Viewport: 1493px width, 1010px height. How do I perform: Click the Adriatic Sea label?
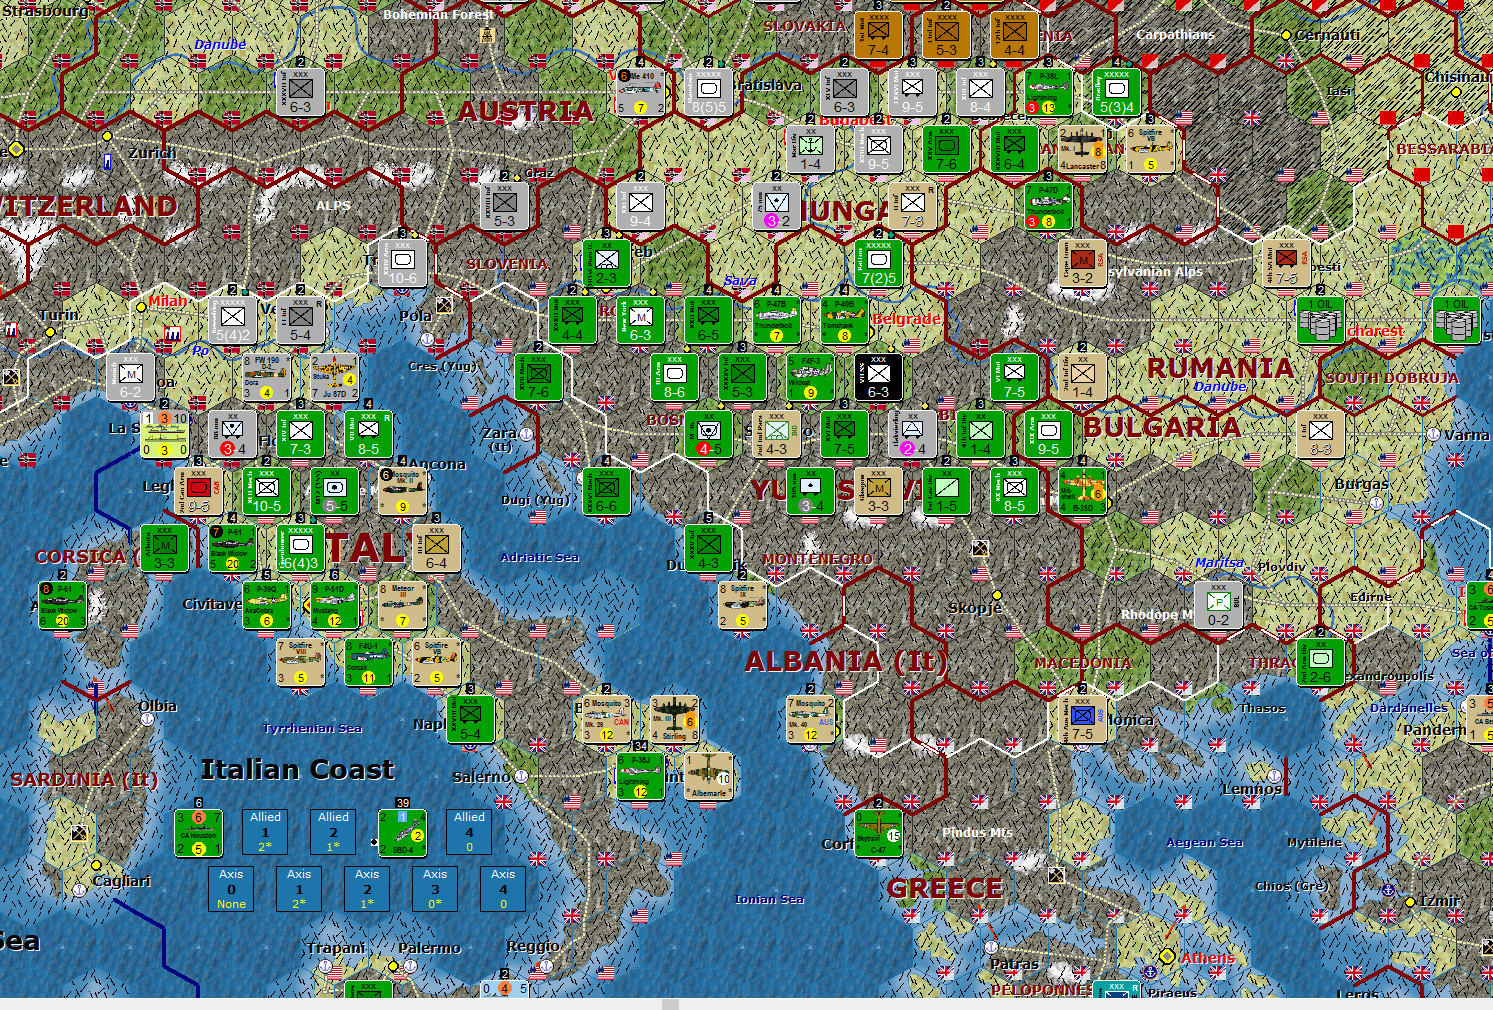tap(540, 557)
